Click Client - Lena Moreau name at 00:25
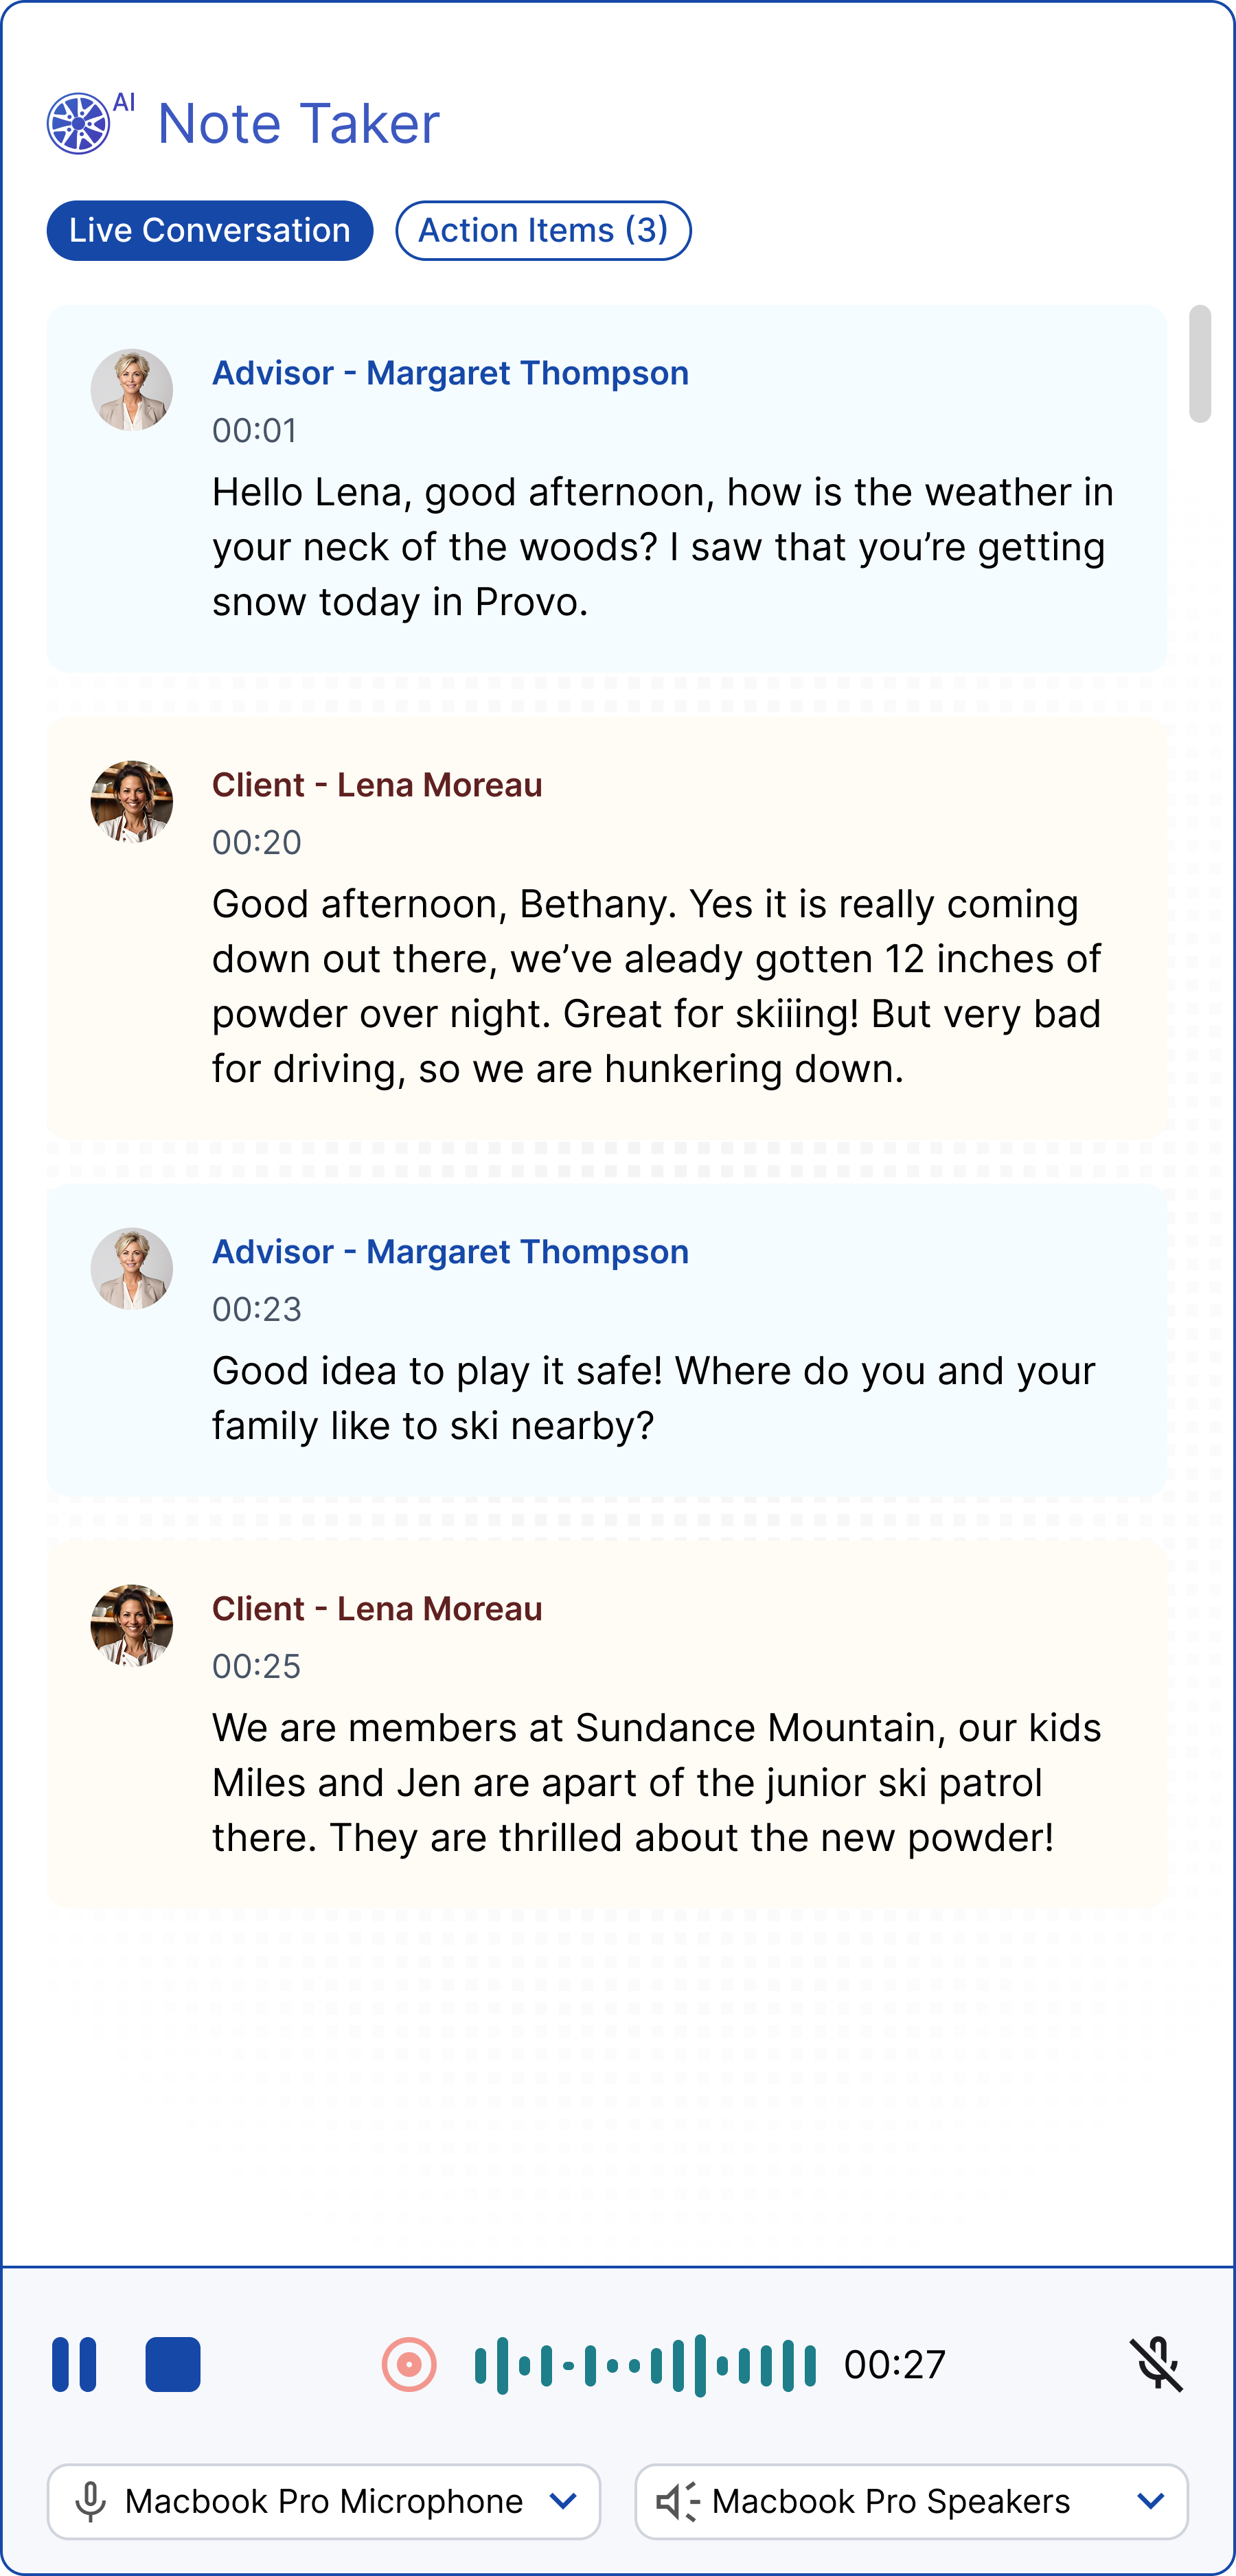This screenshot has height=2576, width=1236. point(377,1609)
